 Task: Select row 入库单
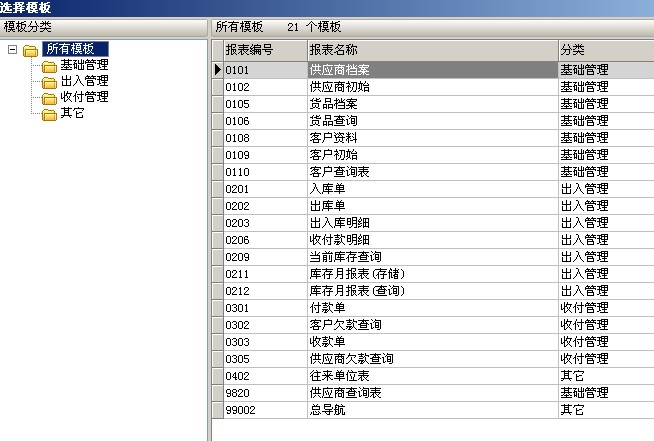coord(433,189)
